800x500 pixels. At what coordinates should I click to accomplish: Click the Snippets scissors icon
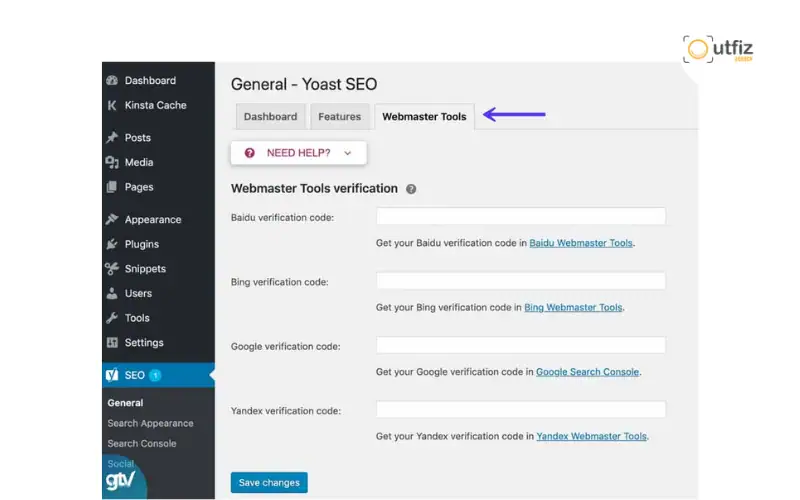112,268
